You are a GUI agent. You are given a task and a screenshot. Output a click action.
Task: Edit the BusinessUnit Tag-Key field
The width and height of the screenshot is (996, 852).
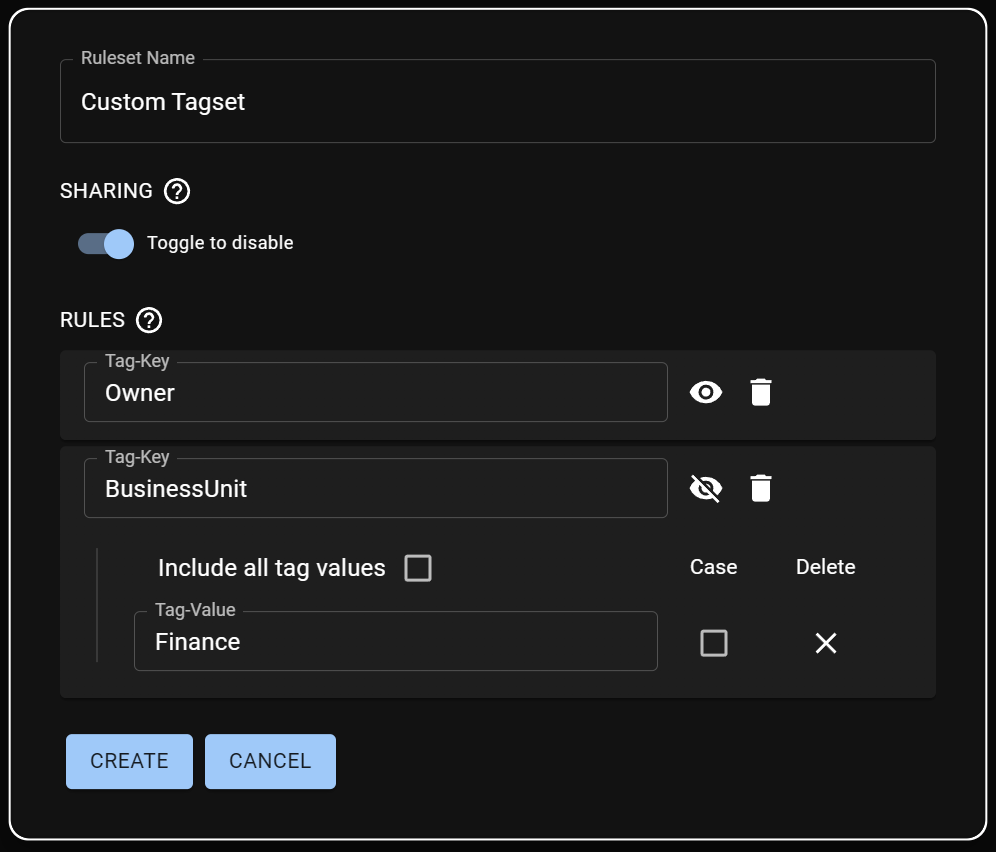click(x=375, y=489)
